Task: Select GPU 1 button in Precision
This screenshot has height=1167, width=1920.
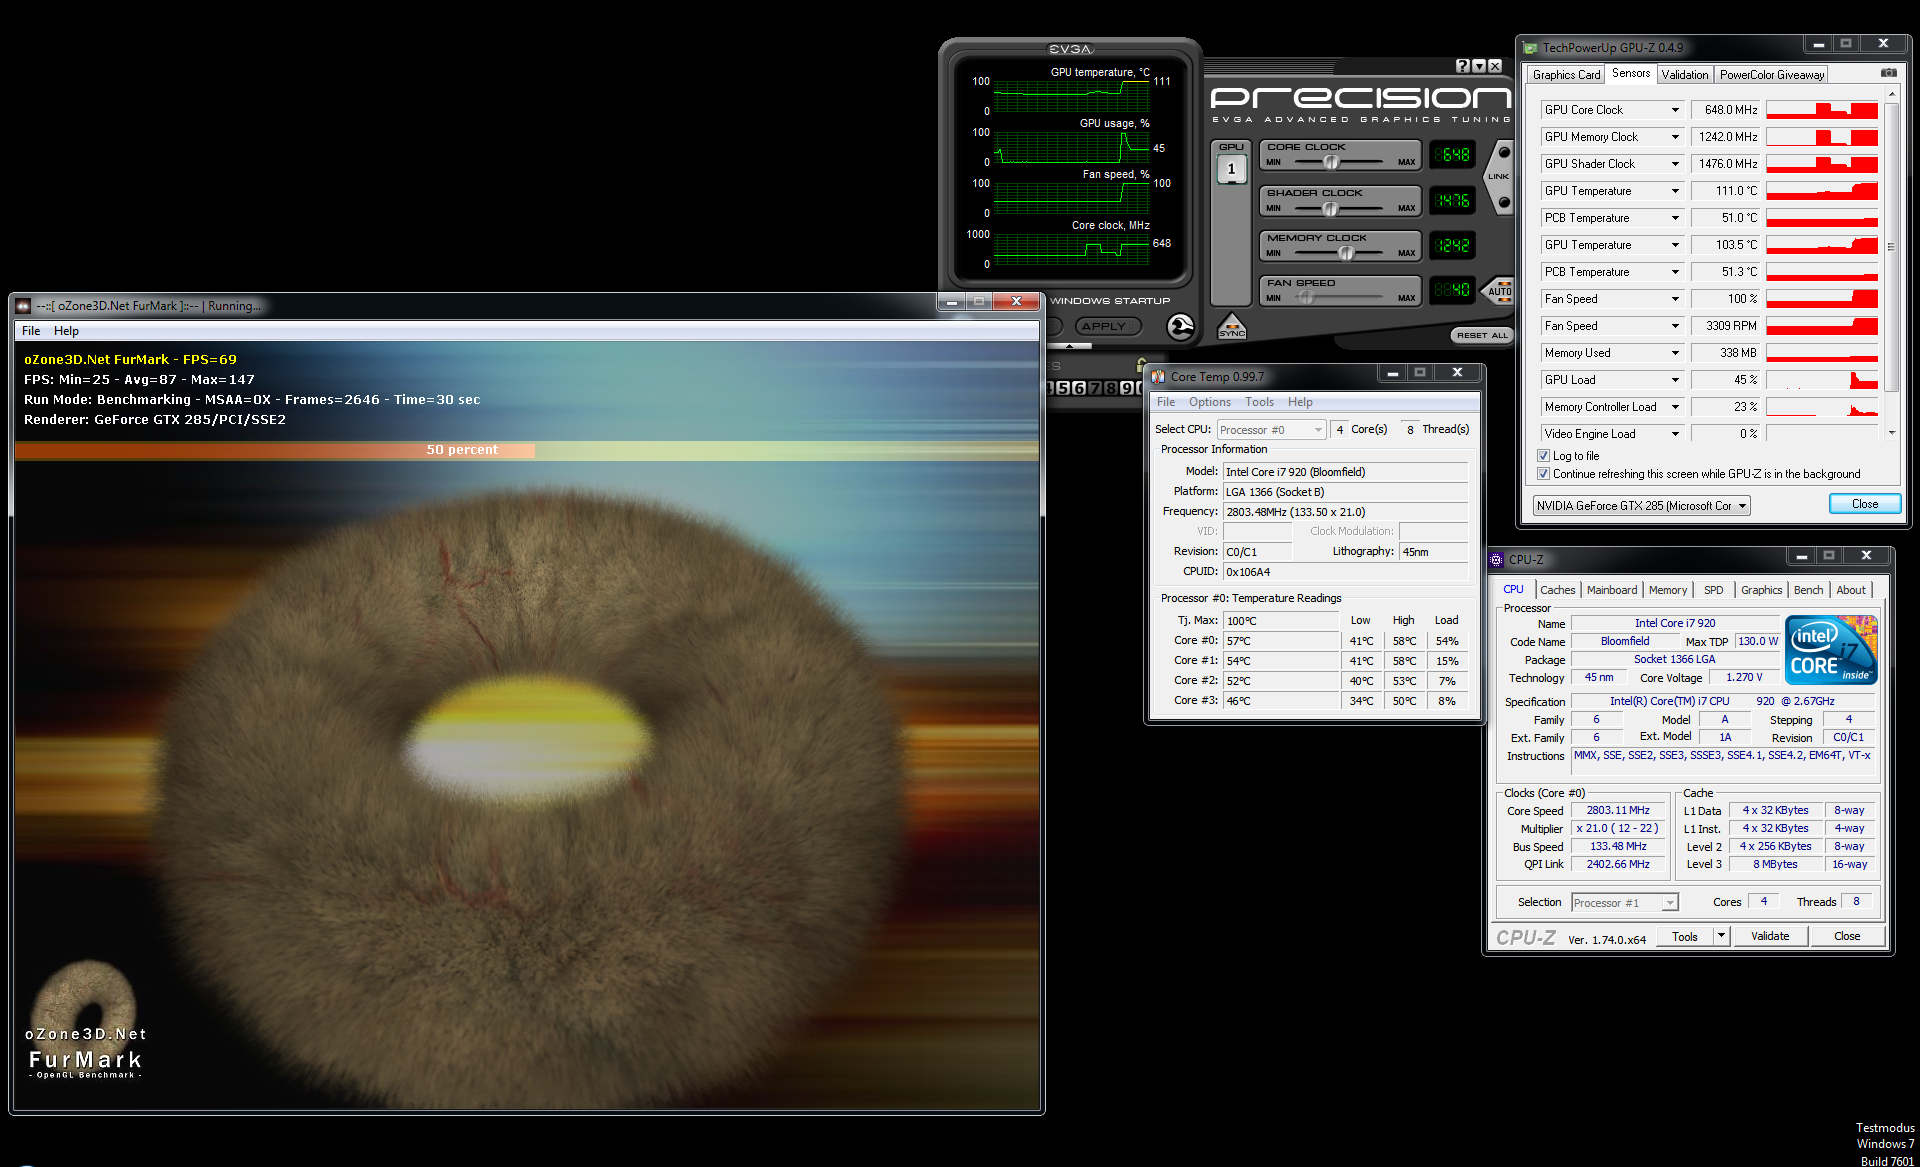Action: tap(1231, 169)
